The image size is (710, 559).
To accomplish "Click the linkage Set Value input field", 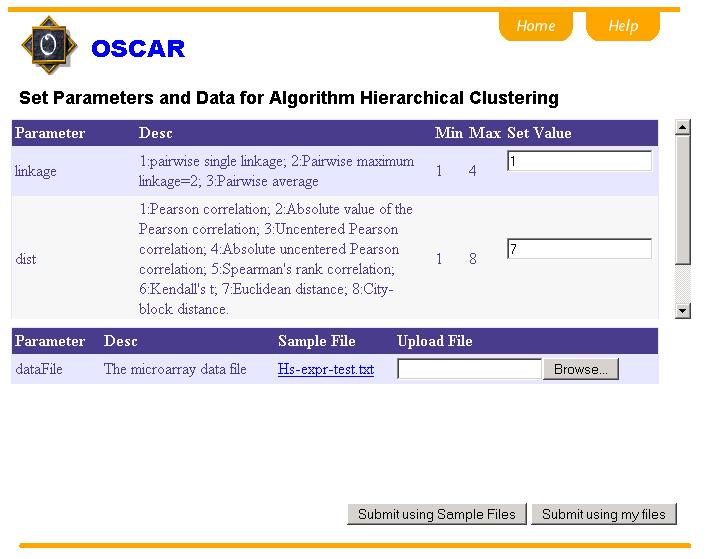I will pyautogui.click(x=579, y=161).
